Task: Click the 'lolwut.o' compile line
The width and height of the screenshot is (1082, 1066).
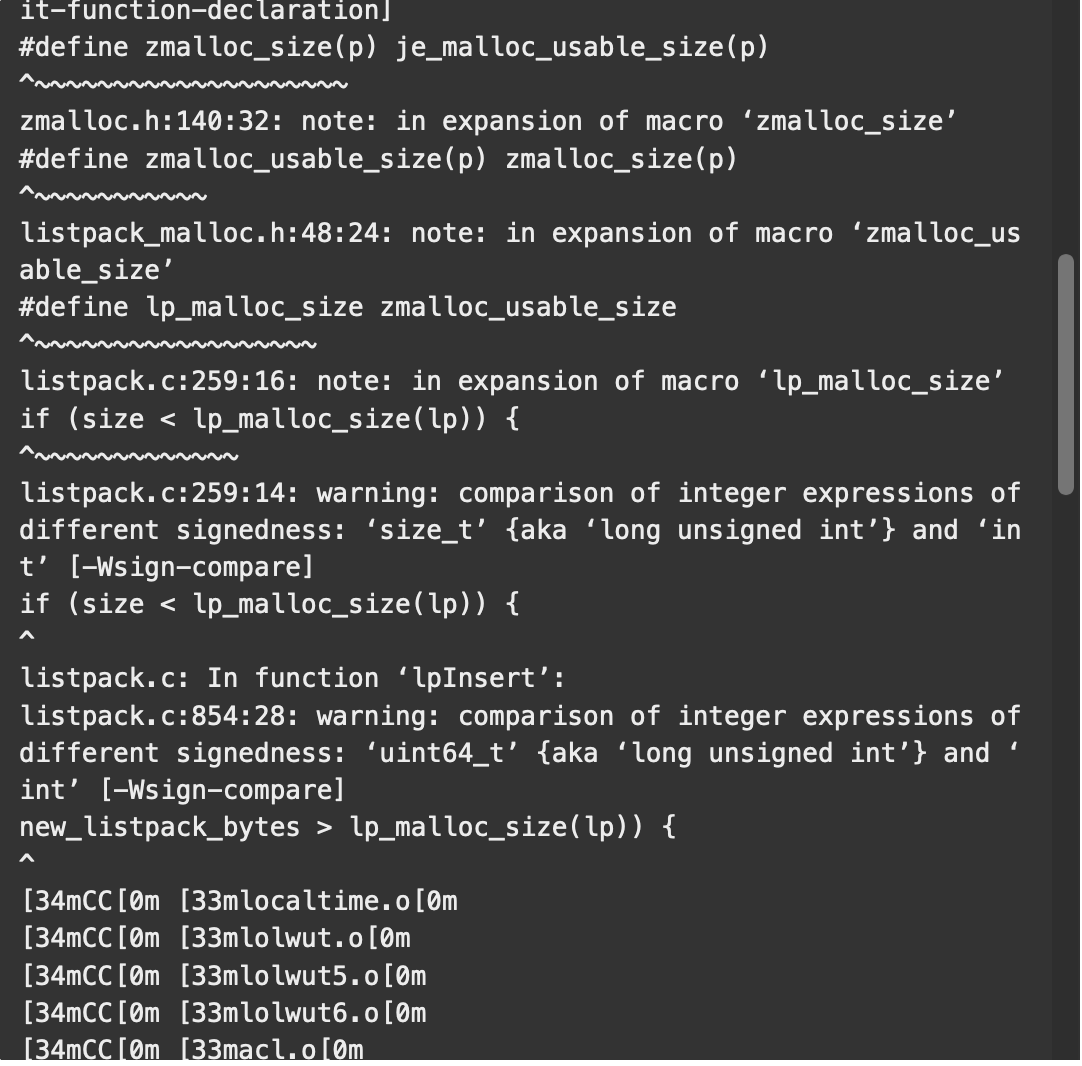Action: click(216, 938)
